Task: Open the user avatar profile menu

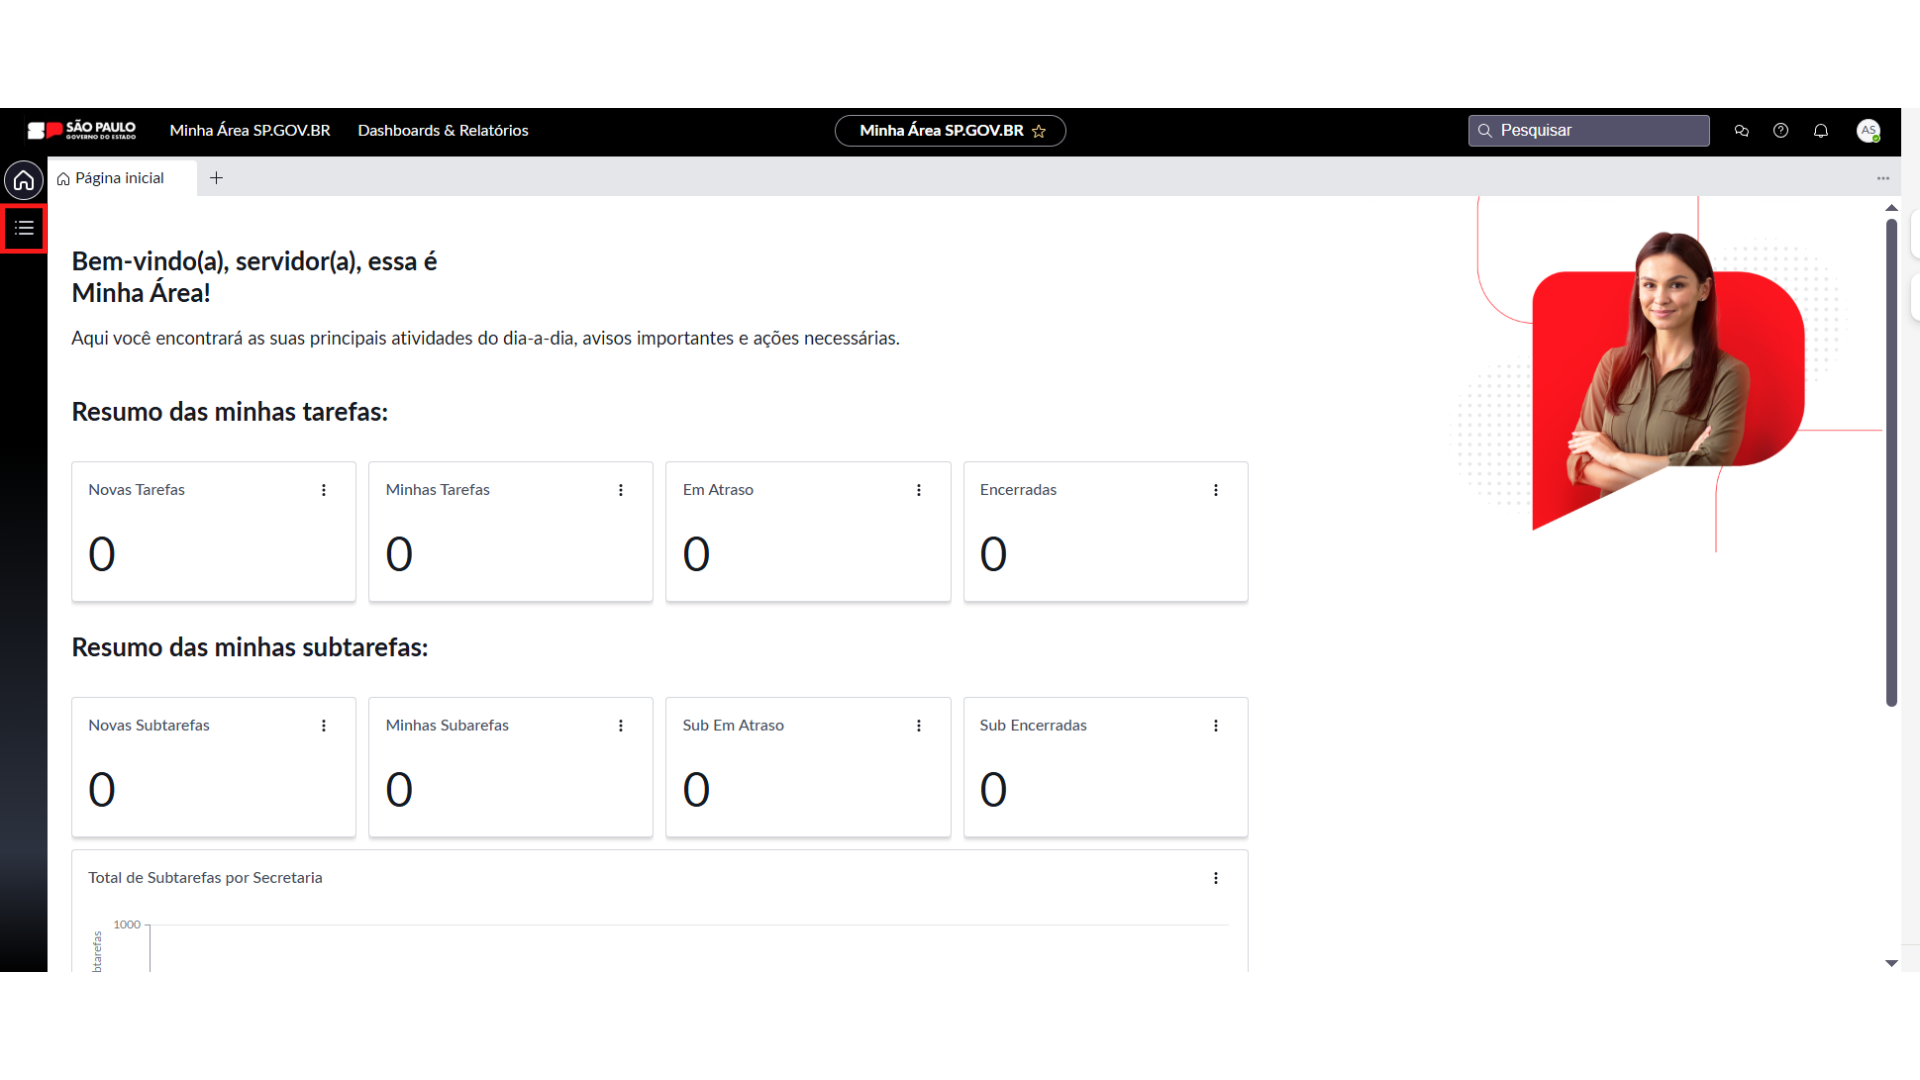Action: (1868, 131)
